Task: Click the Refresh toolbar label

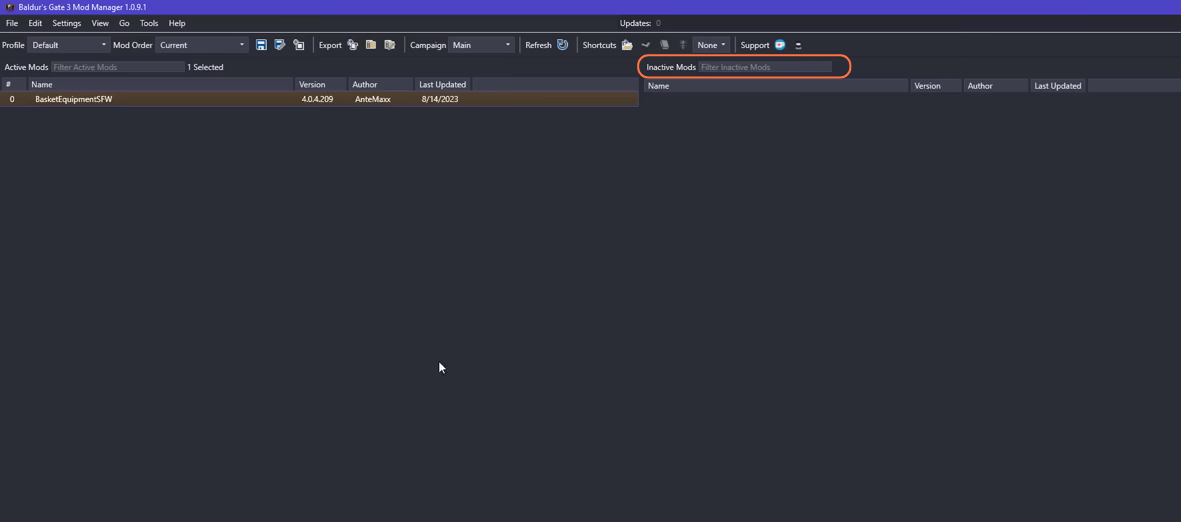Action: [x=538, y=45]
